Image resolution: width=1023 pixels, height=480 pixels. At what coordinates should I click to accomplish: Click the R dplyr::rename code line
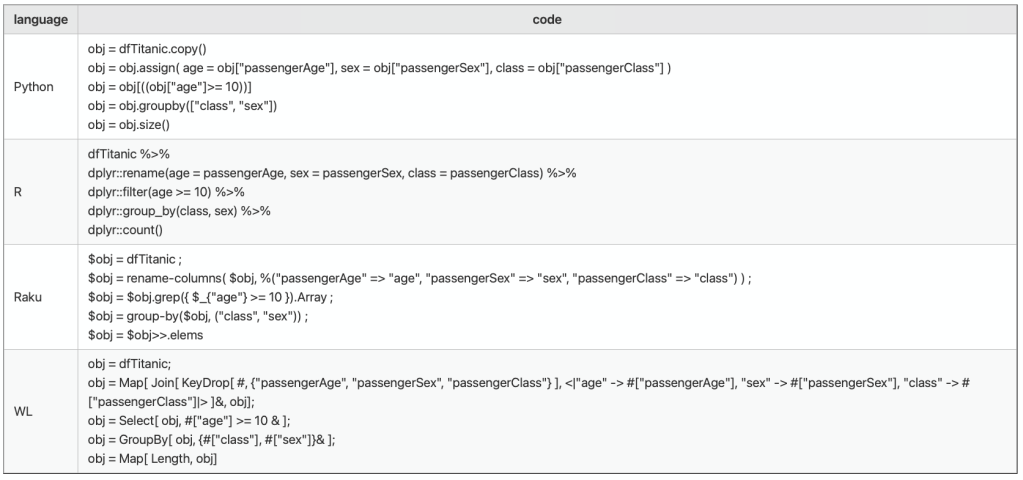[x=331, y=173]
